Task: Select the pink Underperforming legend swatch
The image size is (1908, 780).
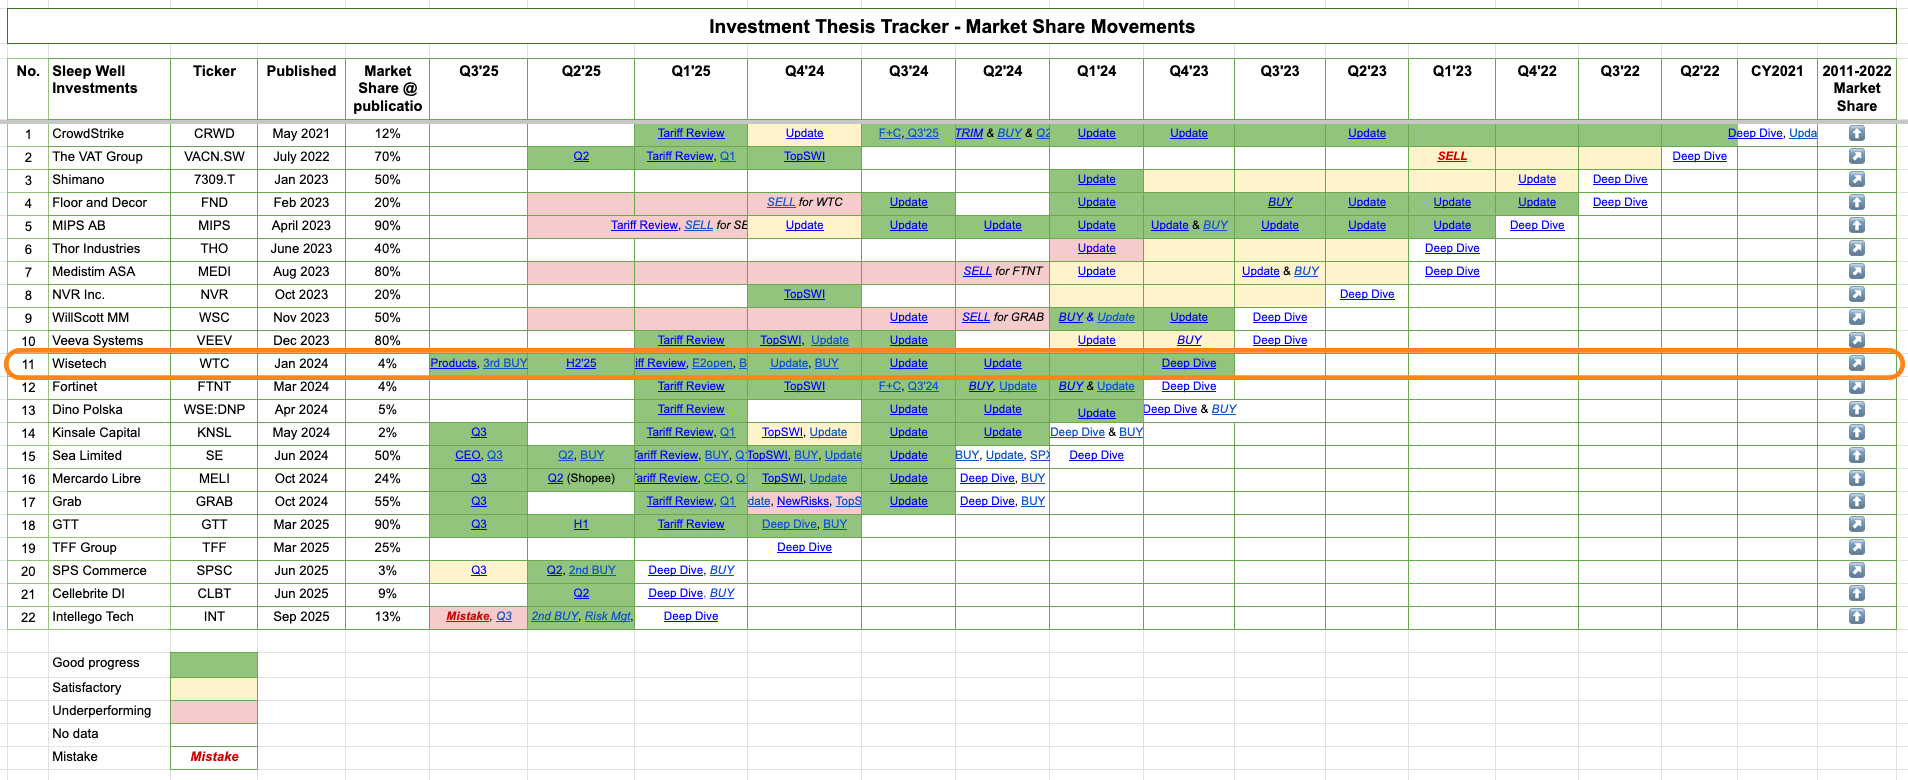Action: click(x=214, y=711)
